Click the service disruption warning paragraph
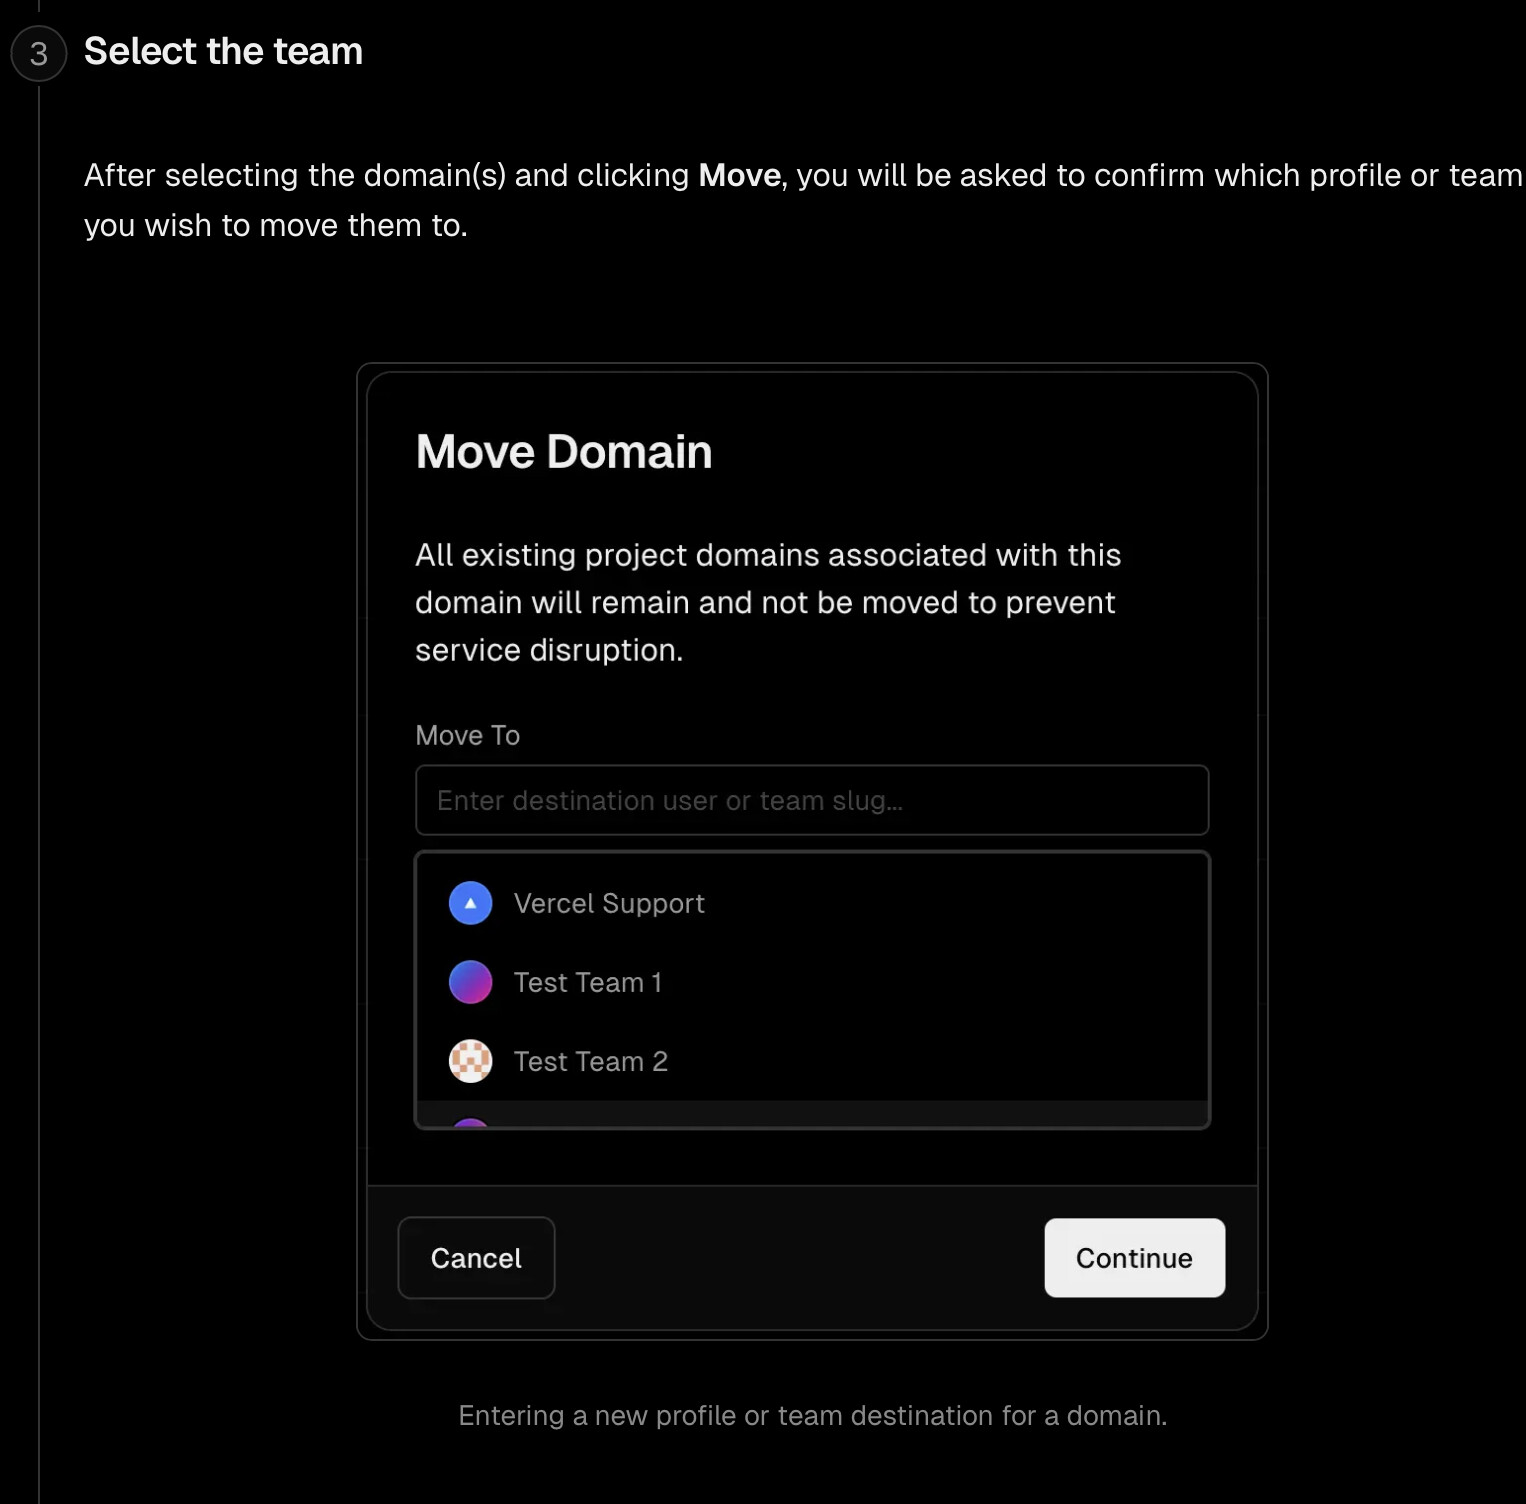This screenshot has height=1504, width=1526. point(768,603)
